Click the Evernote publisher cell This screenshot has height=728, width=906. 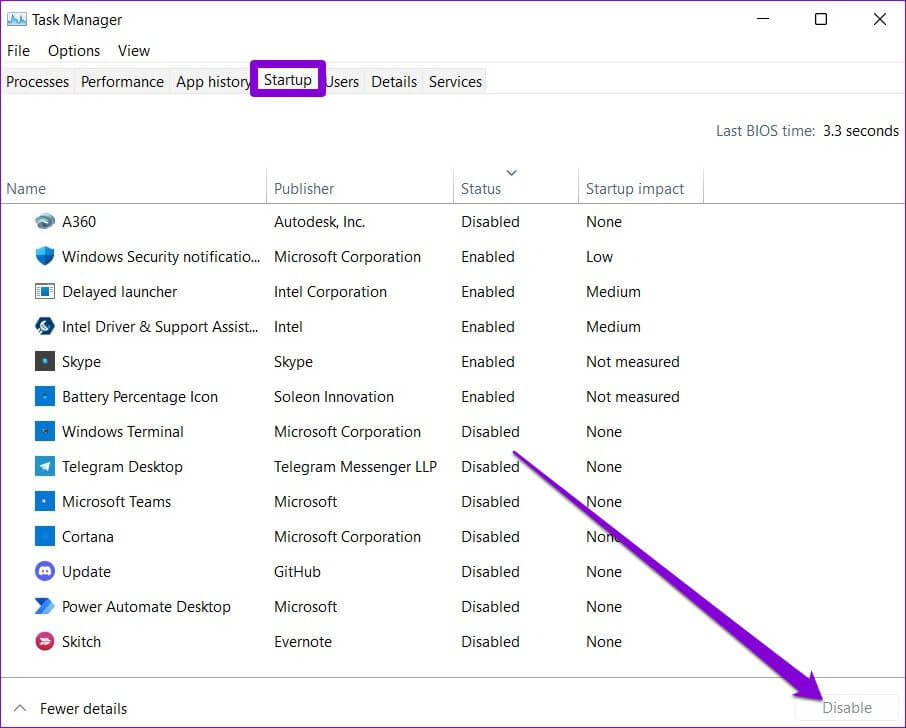pos(302,642)
